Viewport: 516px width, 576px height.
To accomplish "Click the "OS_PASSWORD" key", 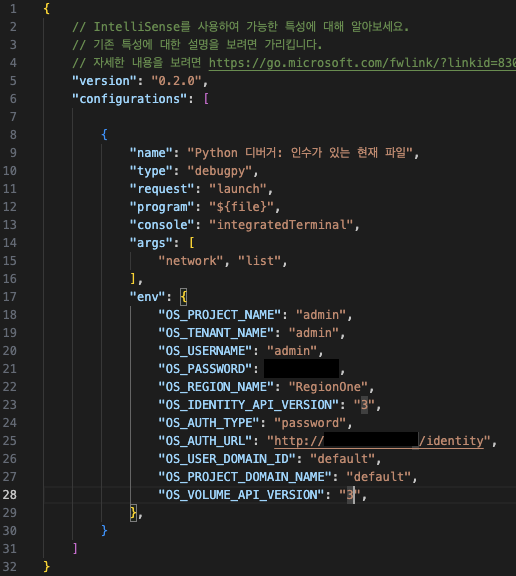I will coord(205,369).
